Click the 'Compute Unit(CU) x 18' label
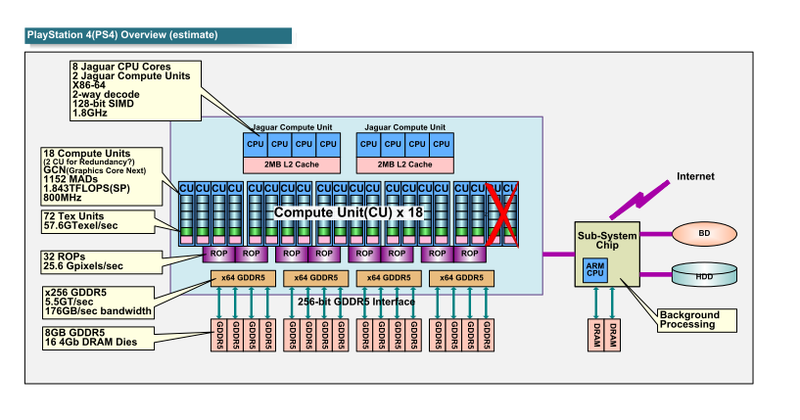The image size is (800, 420). coord(348,212)
